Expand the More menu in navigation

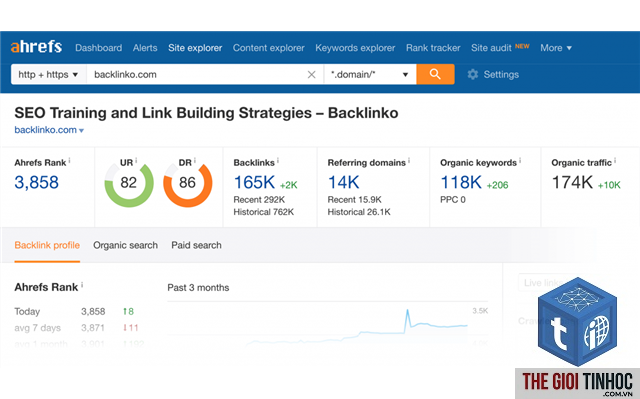point(556,48)
